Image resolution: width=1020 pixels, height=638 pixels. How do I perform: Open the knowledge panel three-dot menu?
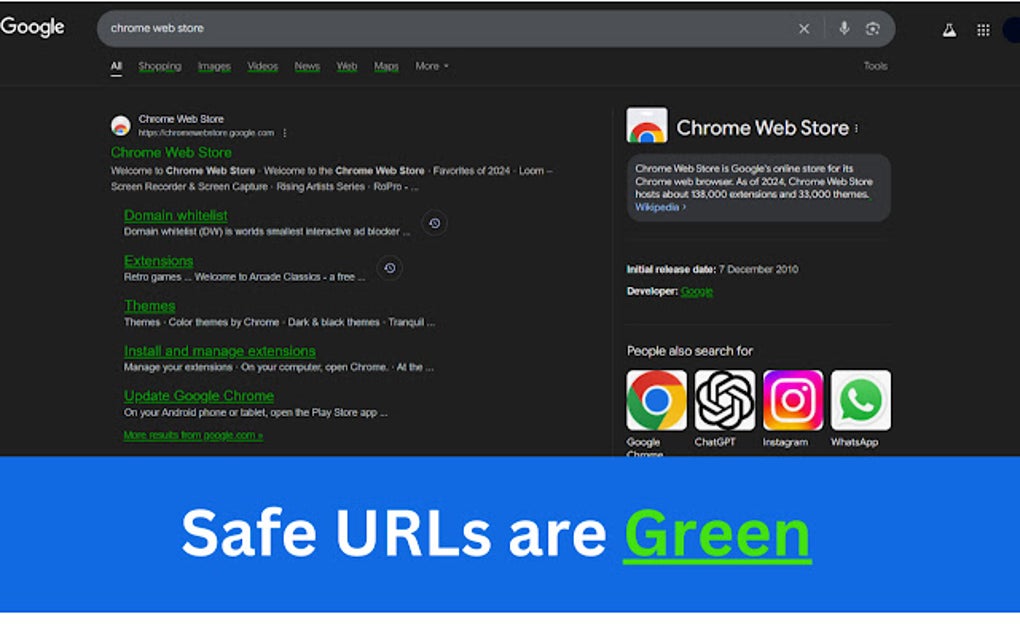(x=857, y=127)
